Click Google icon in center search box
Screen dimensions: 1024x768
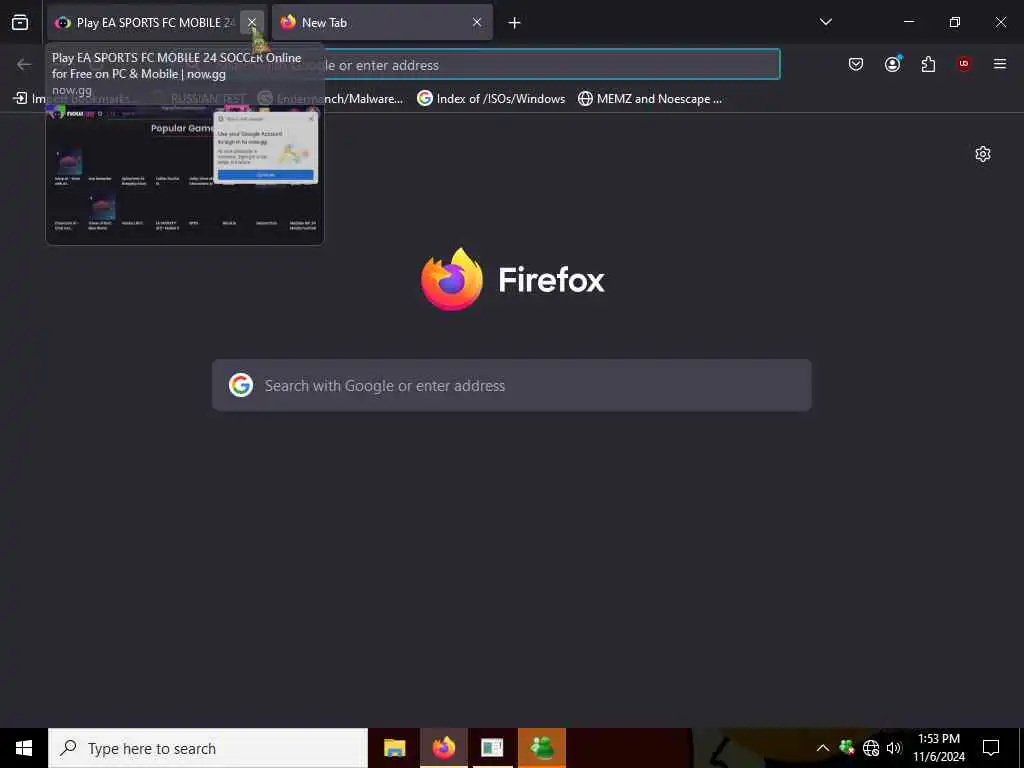coord(241,385)
